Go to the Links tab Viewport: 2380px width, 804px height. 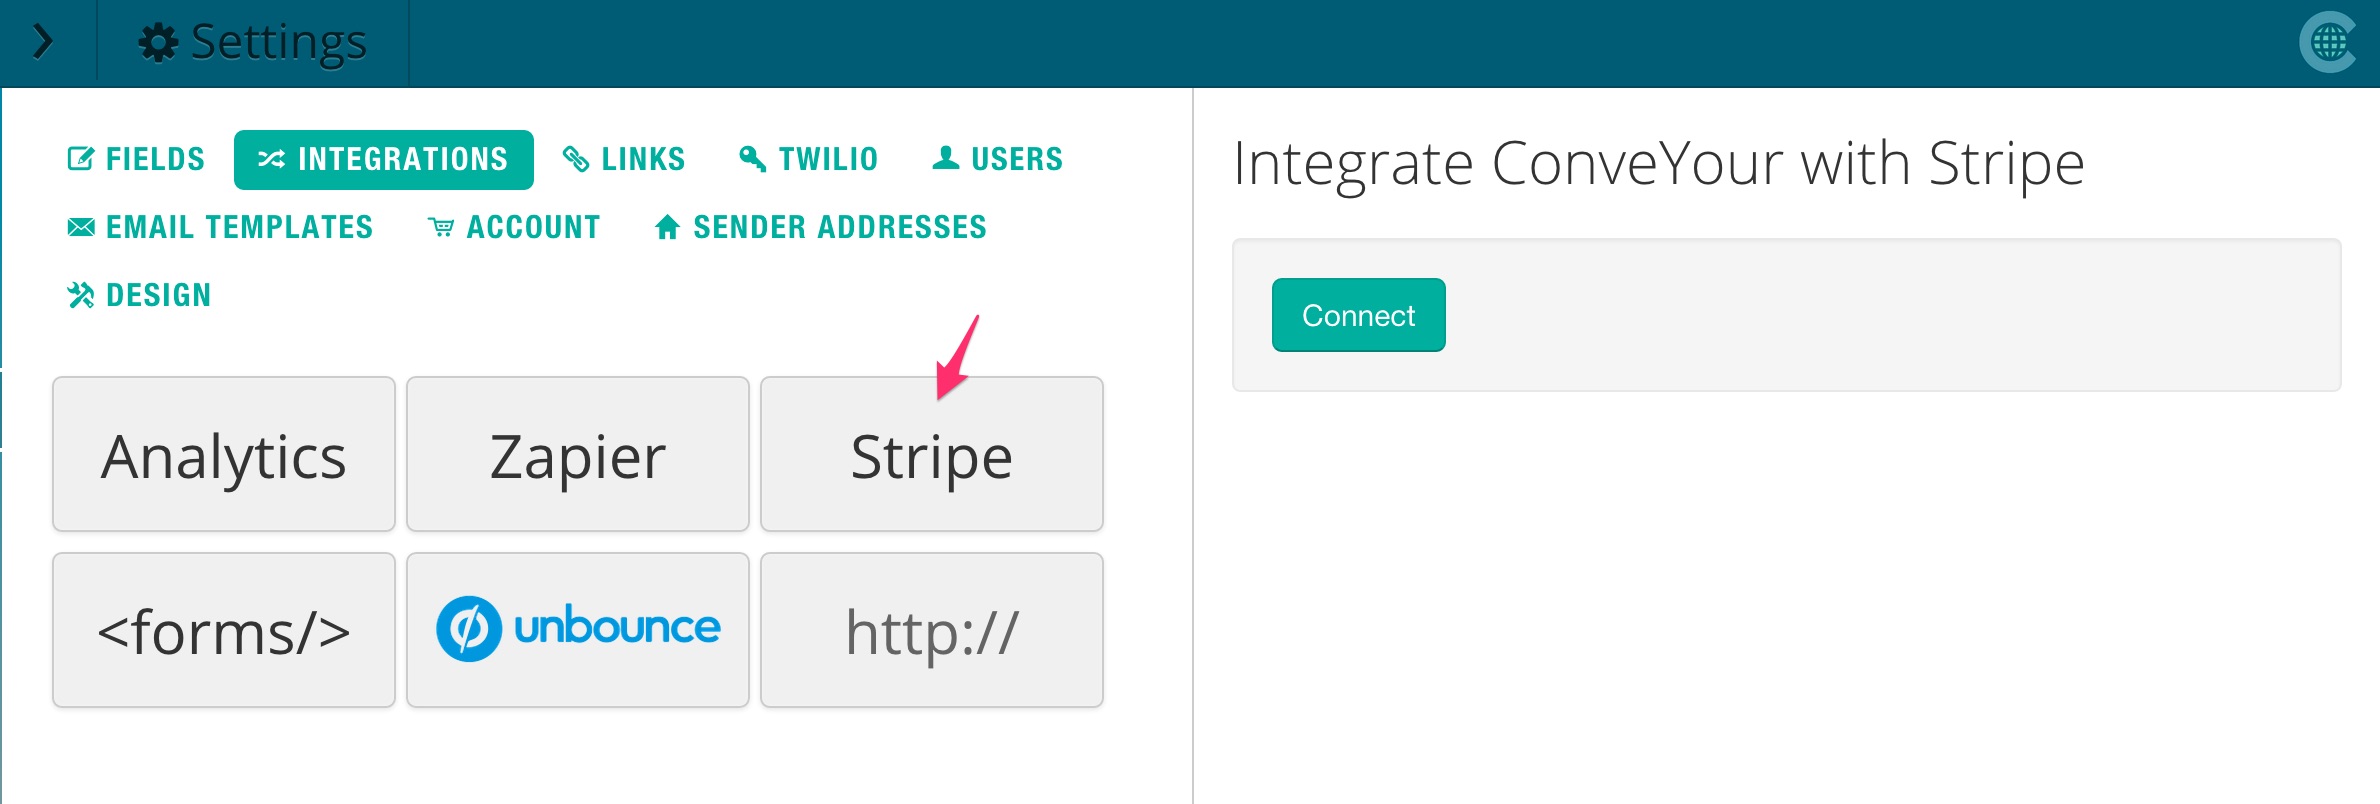click(624, 159)
